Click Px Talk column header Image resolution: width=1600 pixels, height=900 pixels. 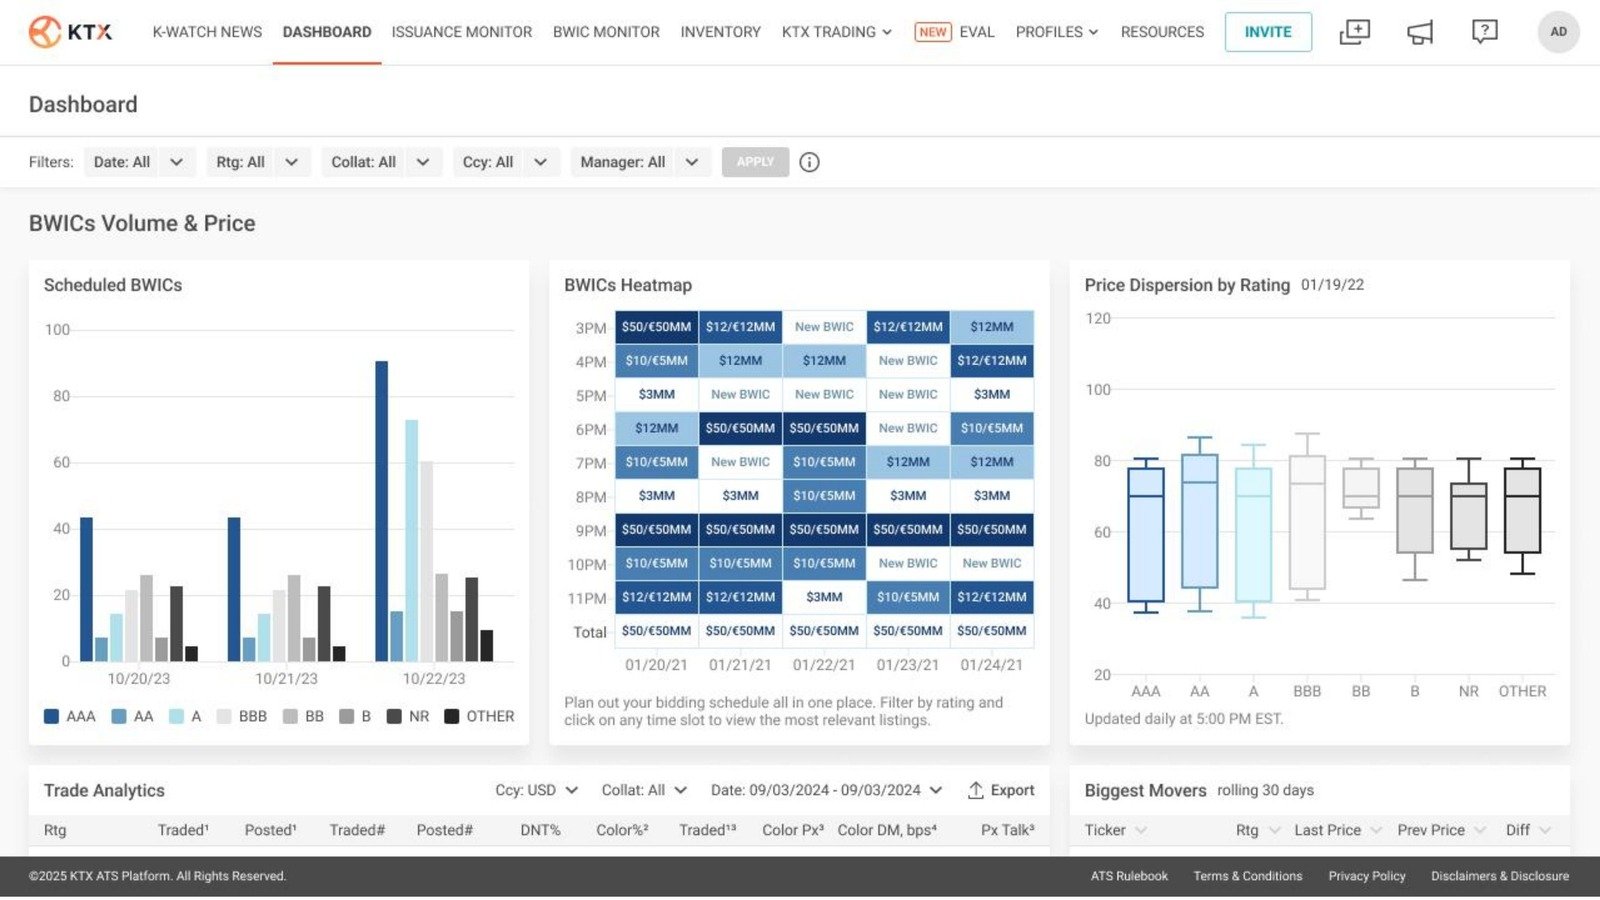click(1007, 830)
